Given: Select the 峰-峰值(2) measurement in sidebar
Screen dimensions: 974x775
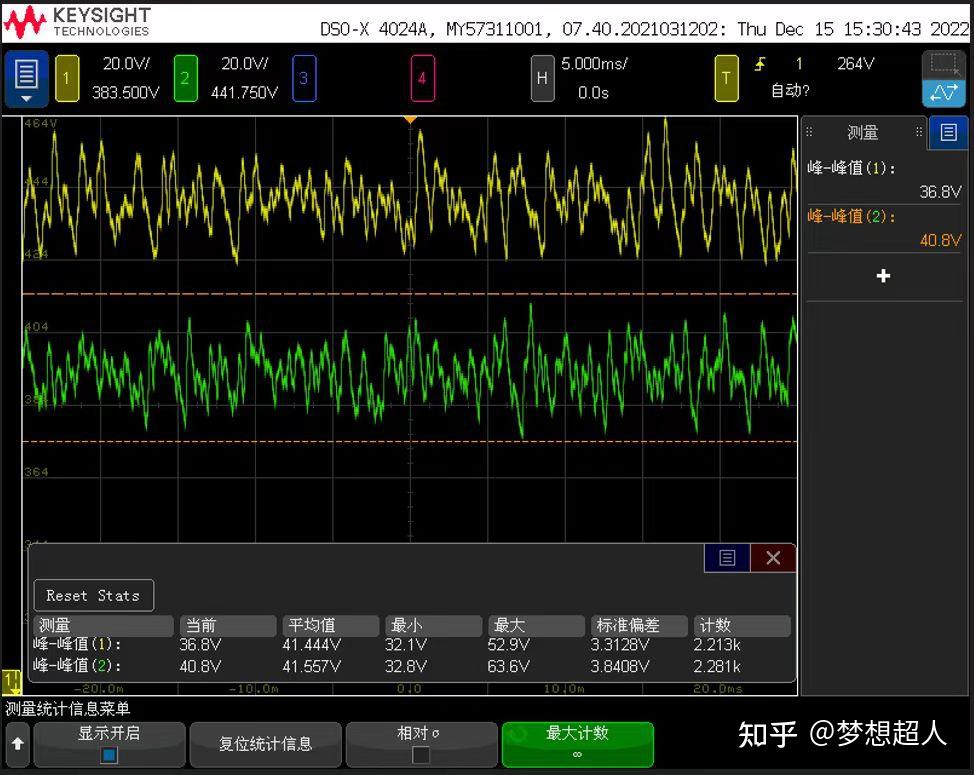Looking at the screenshot, I should [x=885, y=228].
